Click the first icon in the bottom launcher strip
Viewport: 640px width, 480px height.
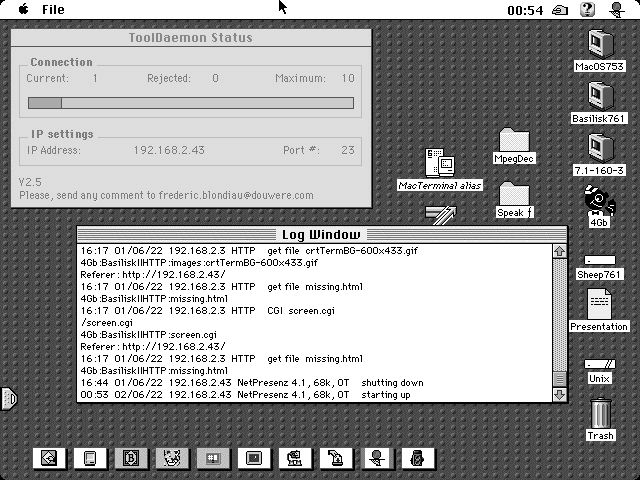(x=49, y=458)
